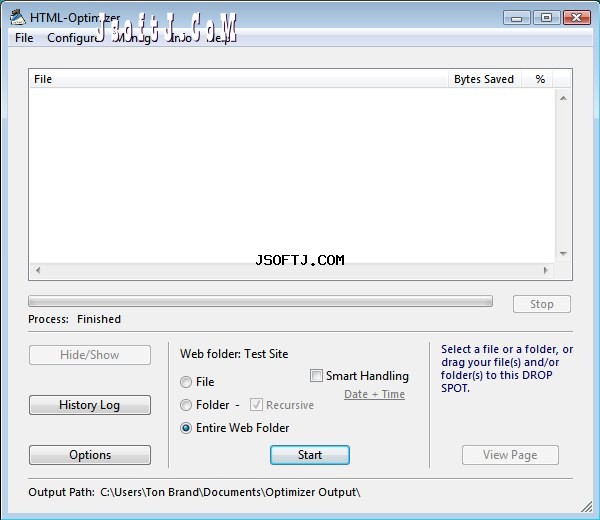Click the list's scroll-right arrow
This screenshot has height=520, width=600.
[x=545, y=270]
